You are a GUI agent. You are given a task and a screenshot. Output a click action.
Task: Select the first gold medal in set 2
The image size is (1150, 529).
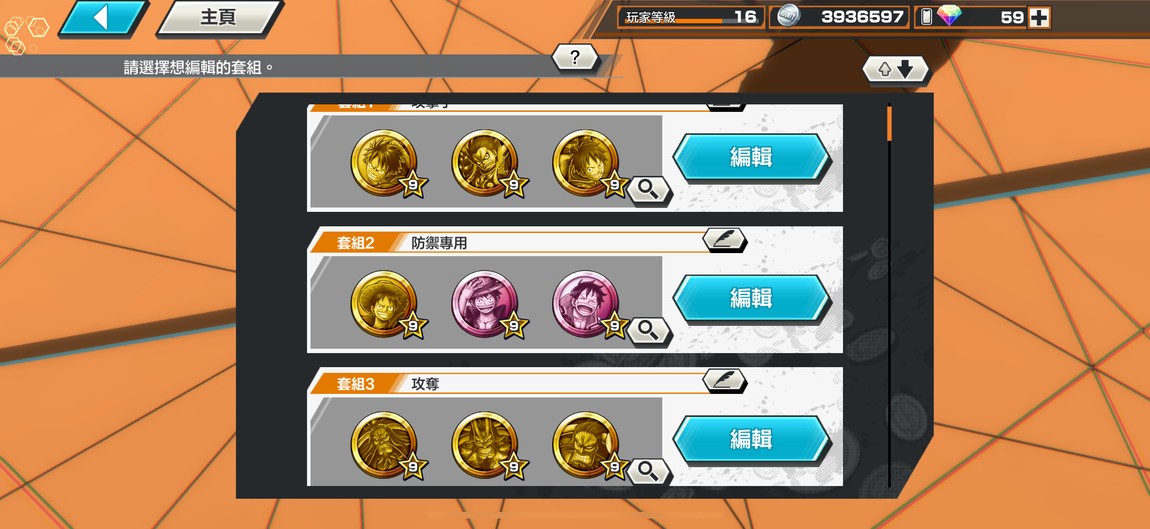tap(385, 304)
